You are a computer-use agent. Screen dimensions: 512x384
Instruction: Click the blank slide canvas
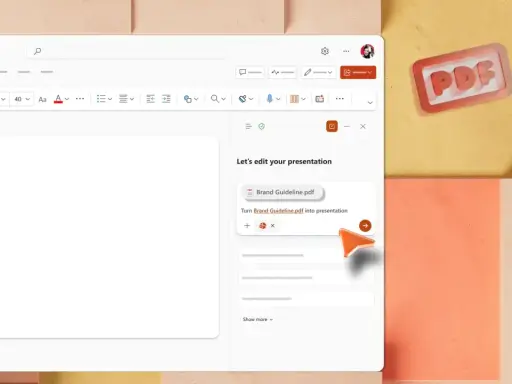point(109,237)
